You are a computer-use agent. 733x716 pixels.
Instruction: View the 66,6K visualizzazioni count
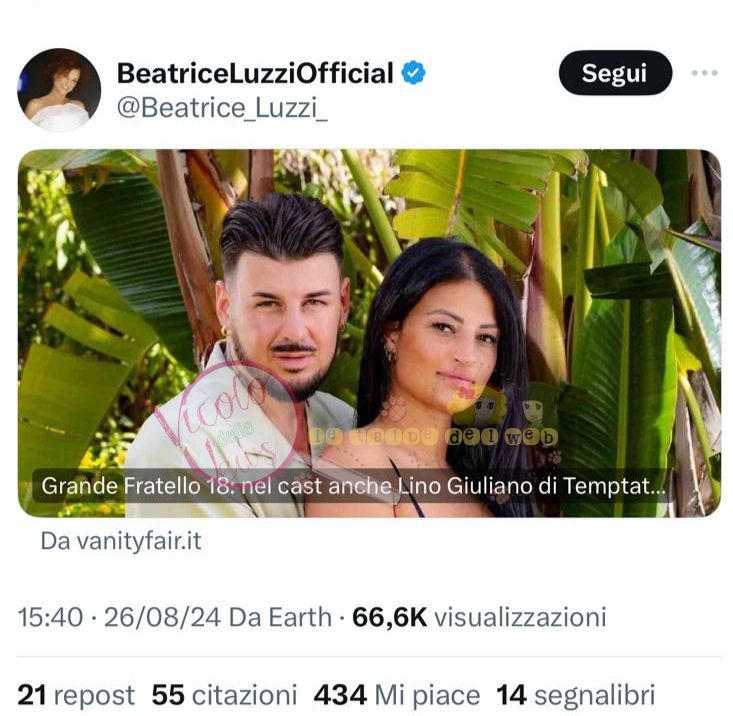(480, 617)
